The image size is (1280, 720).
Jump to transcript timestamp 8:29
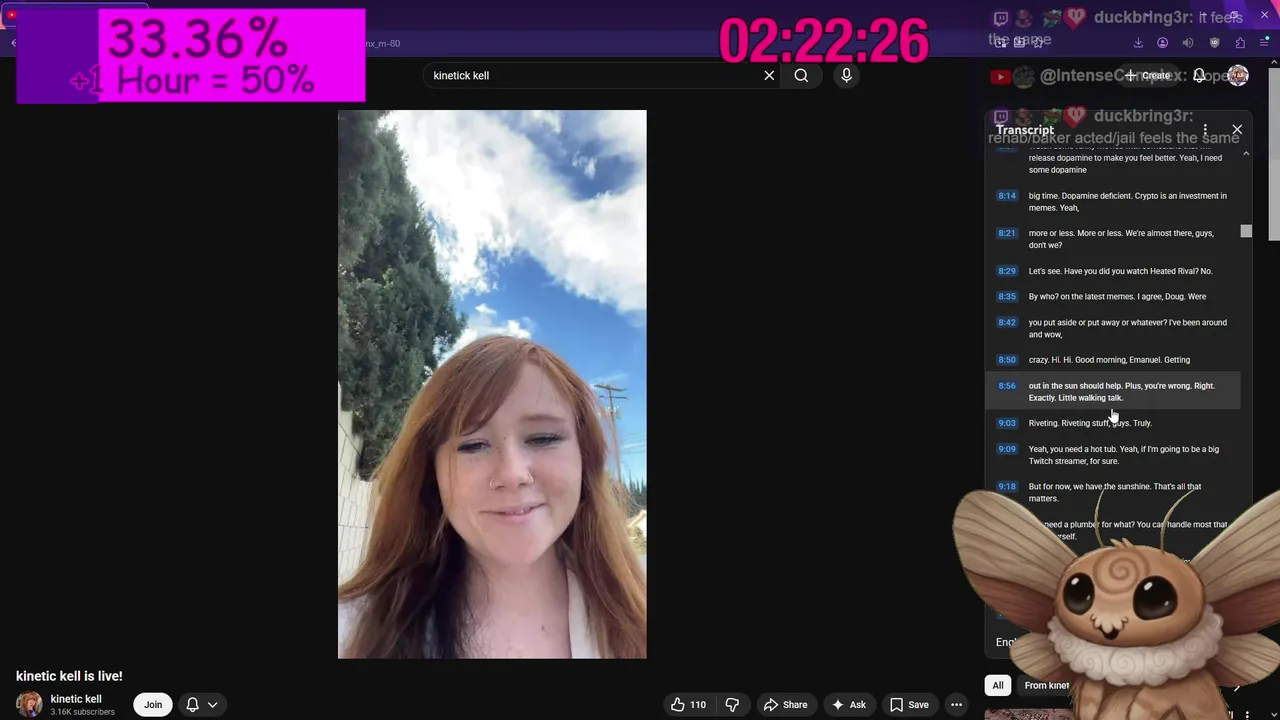[x=1007, y=271]
